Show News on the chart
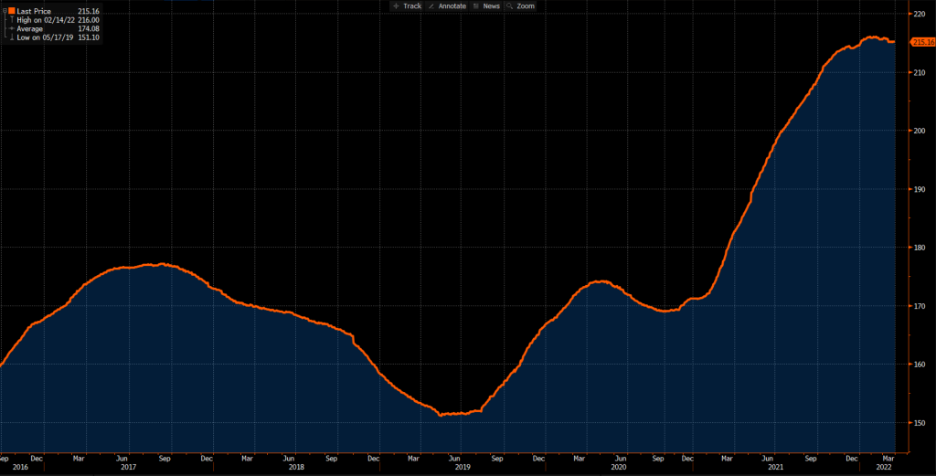 point(486,6)
